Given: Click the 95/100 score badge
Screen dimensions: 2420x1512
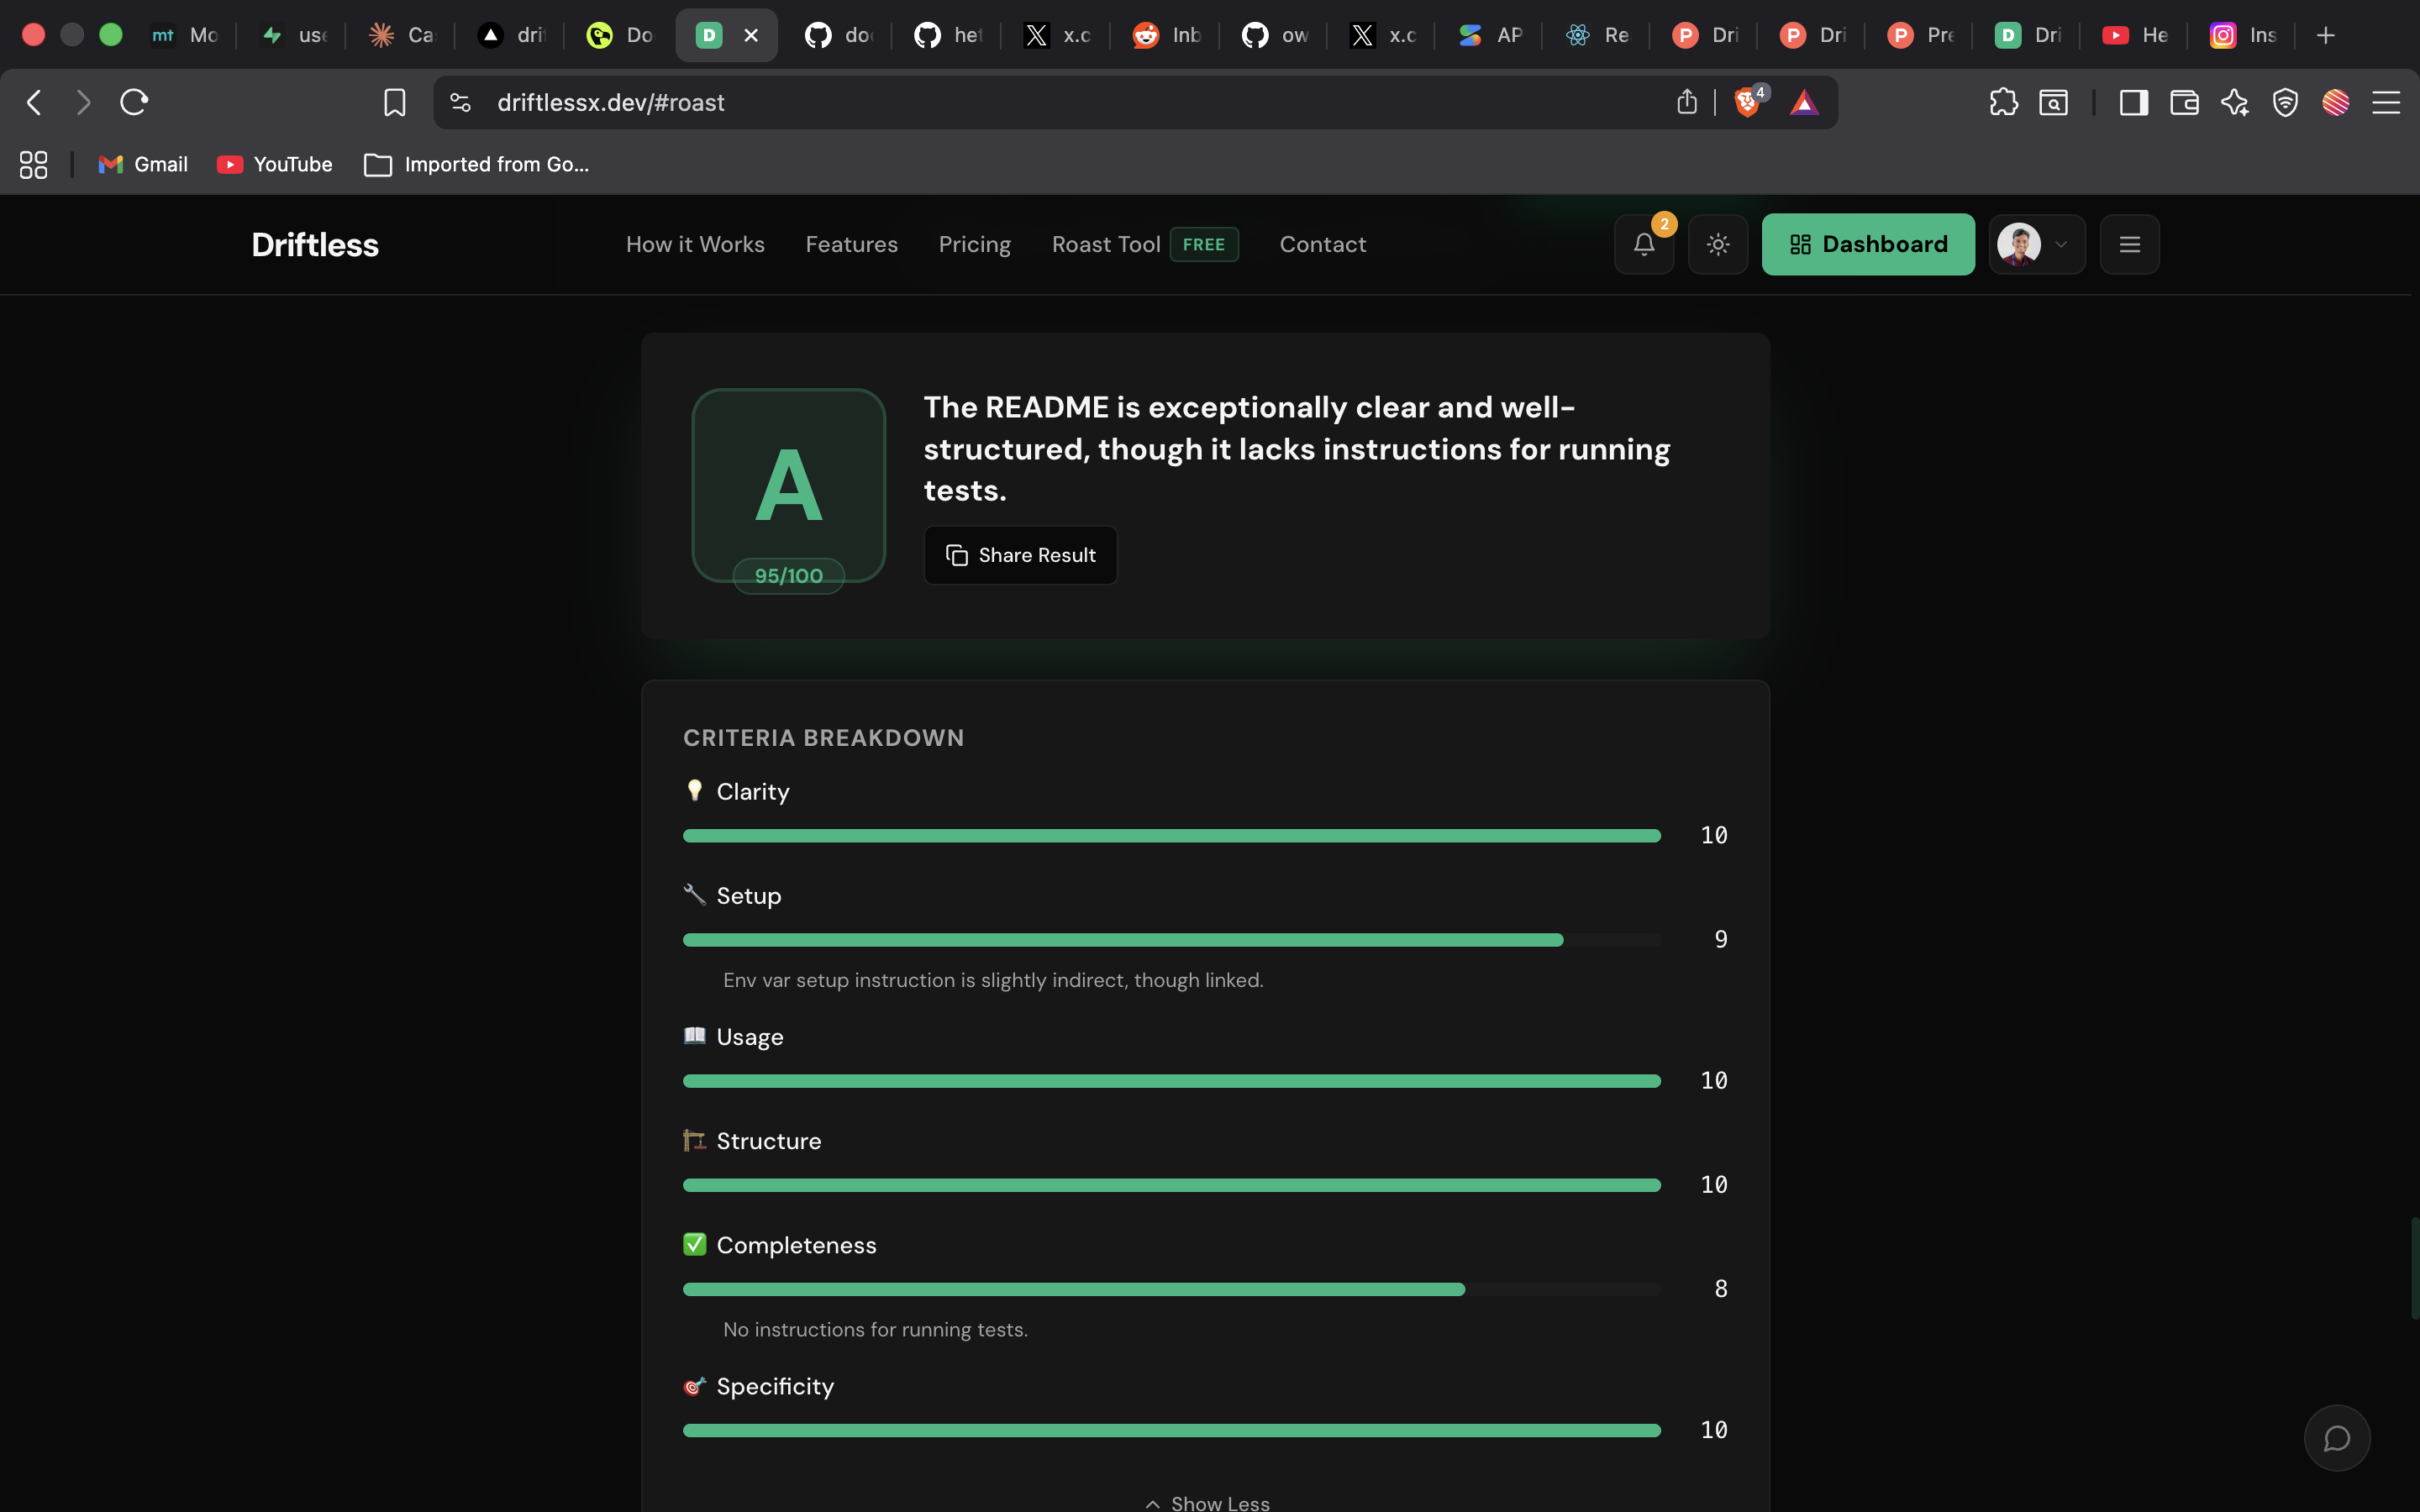Looking at the screenshot, I should 789,576.
